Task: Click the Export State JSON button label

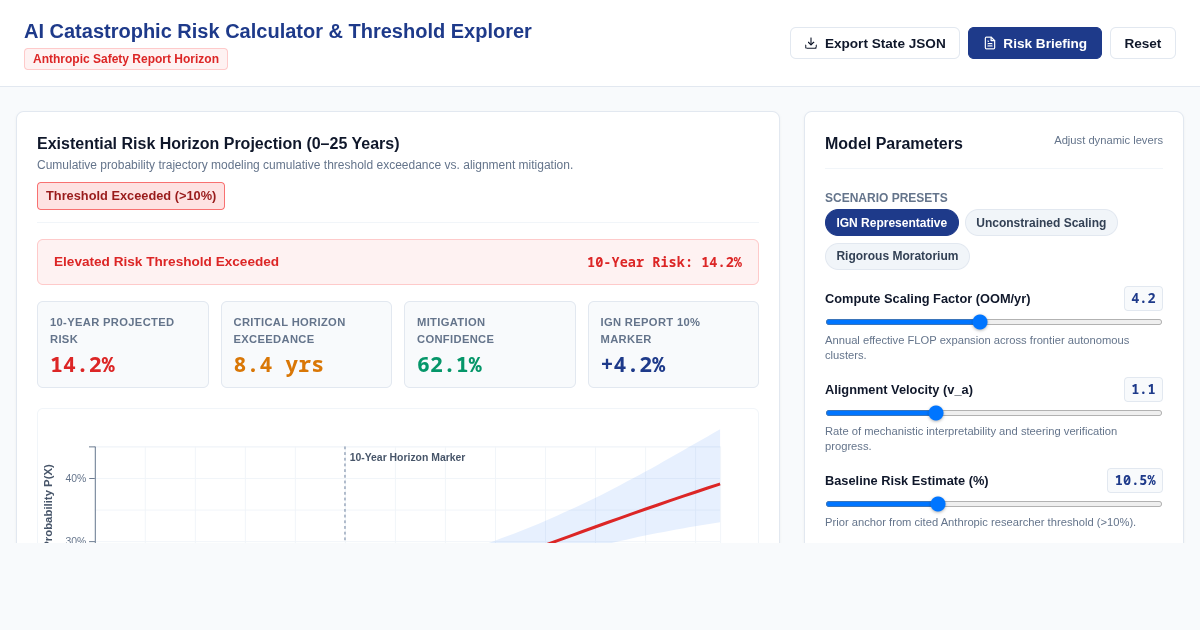Action: [885, 43]
